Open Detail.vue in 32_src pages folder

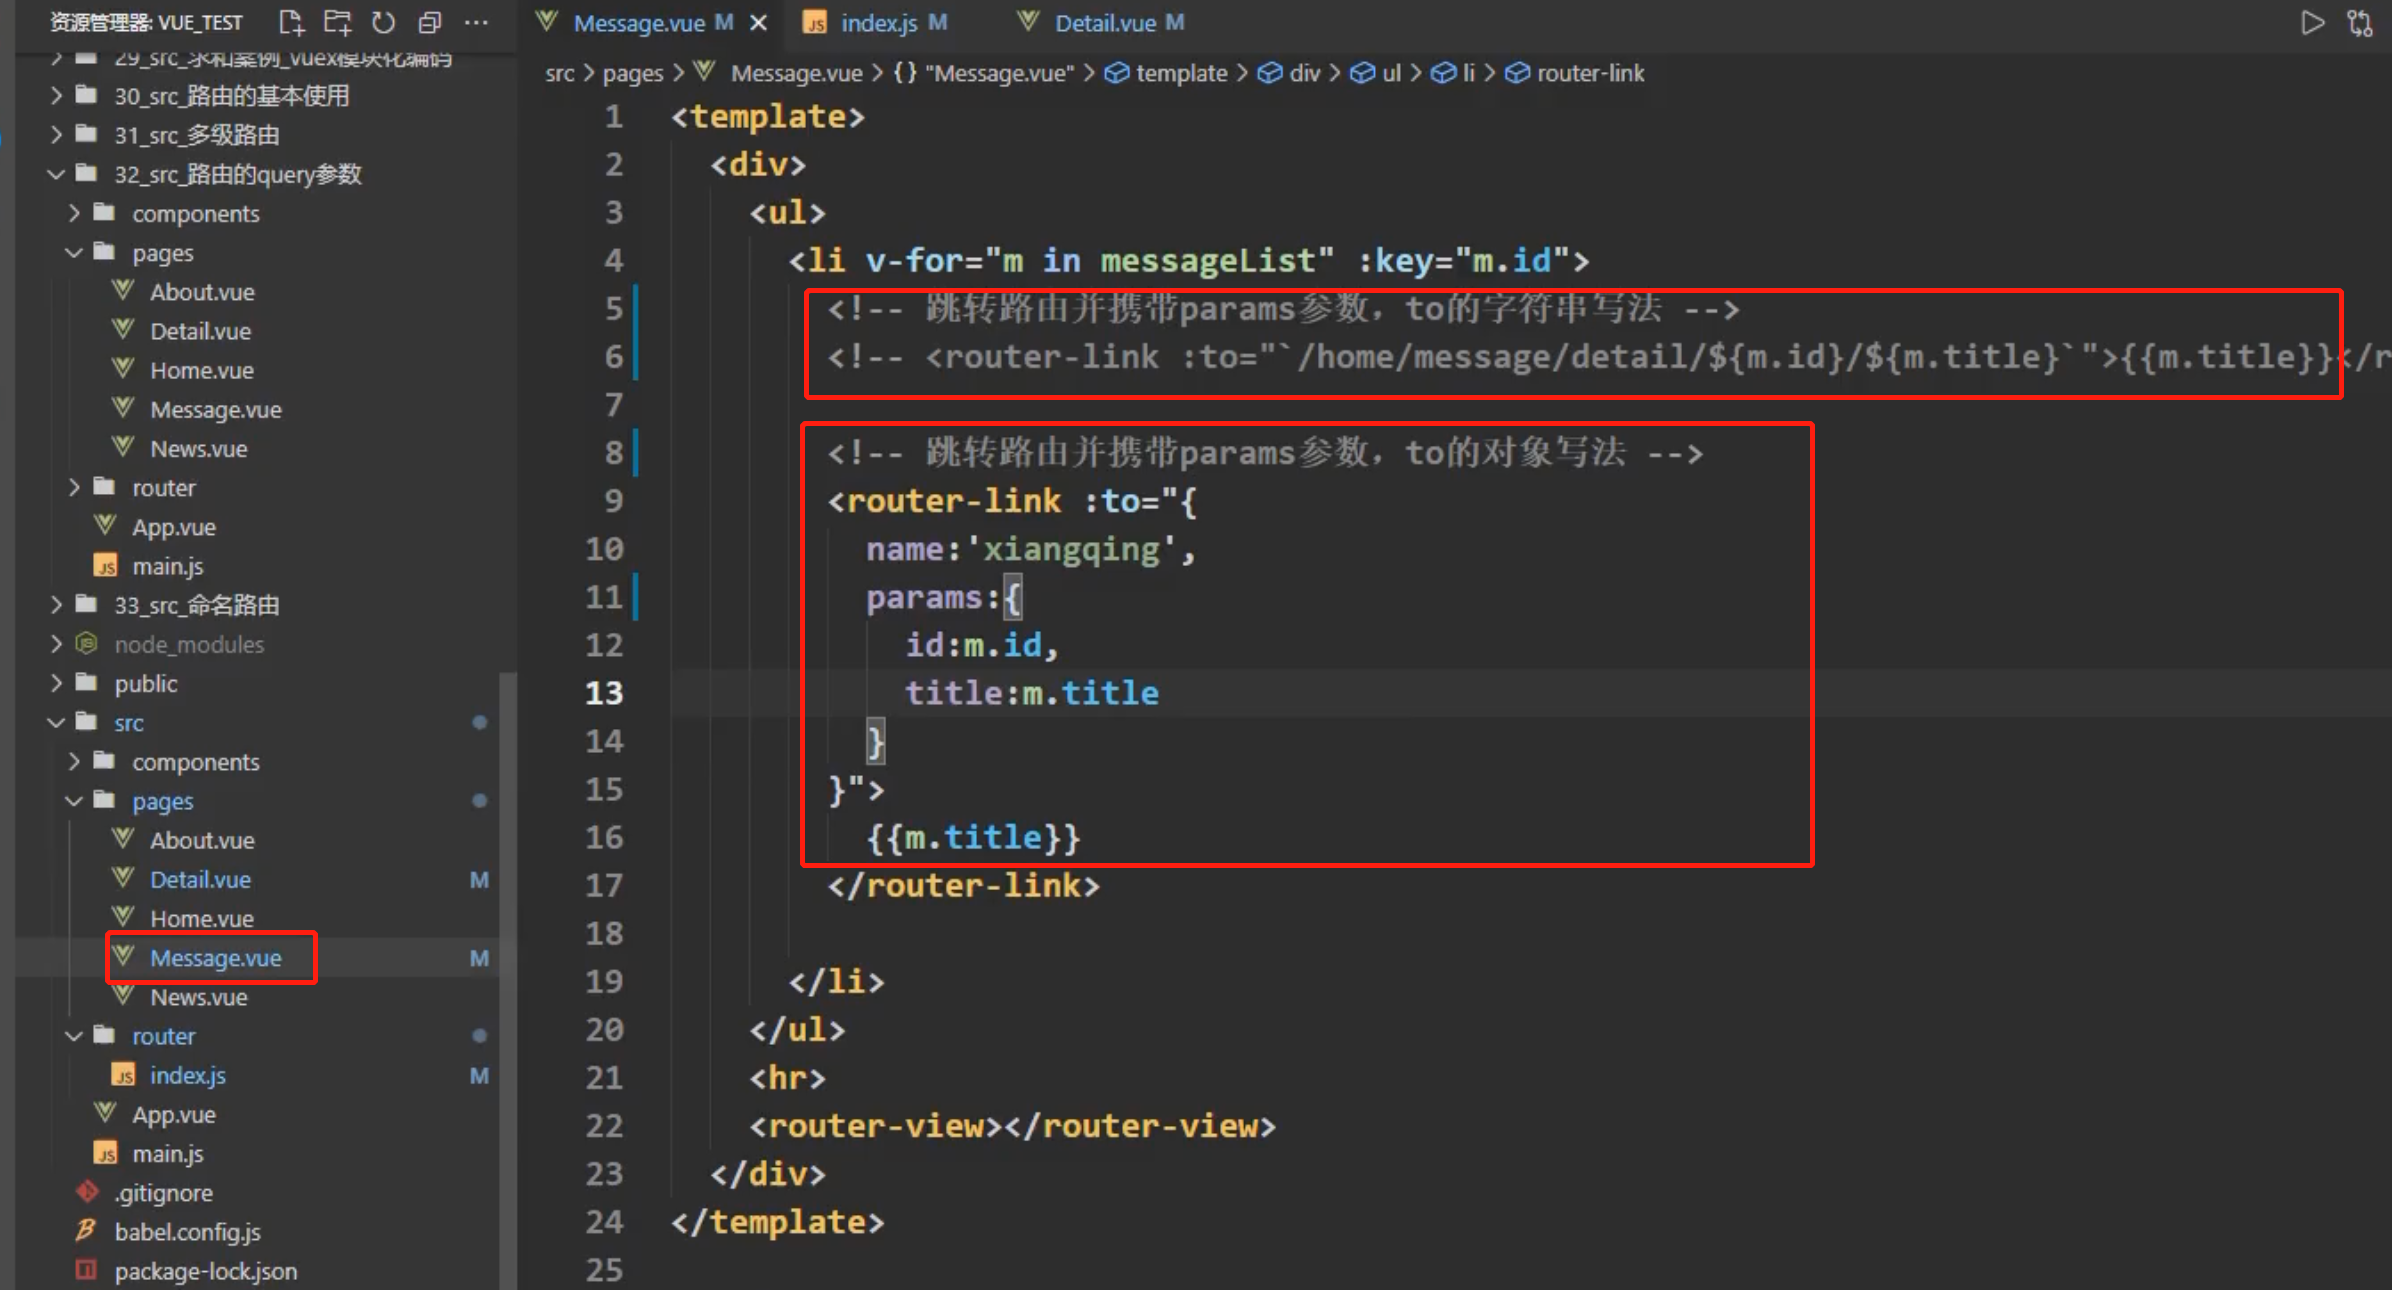200,331
